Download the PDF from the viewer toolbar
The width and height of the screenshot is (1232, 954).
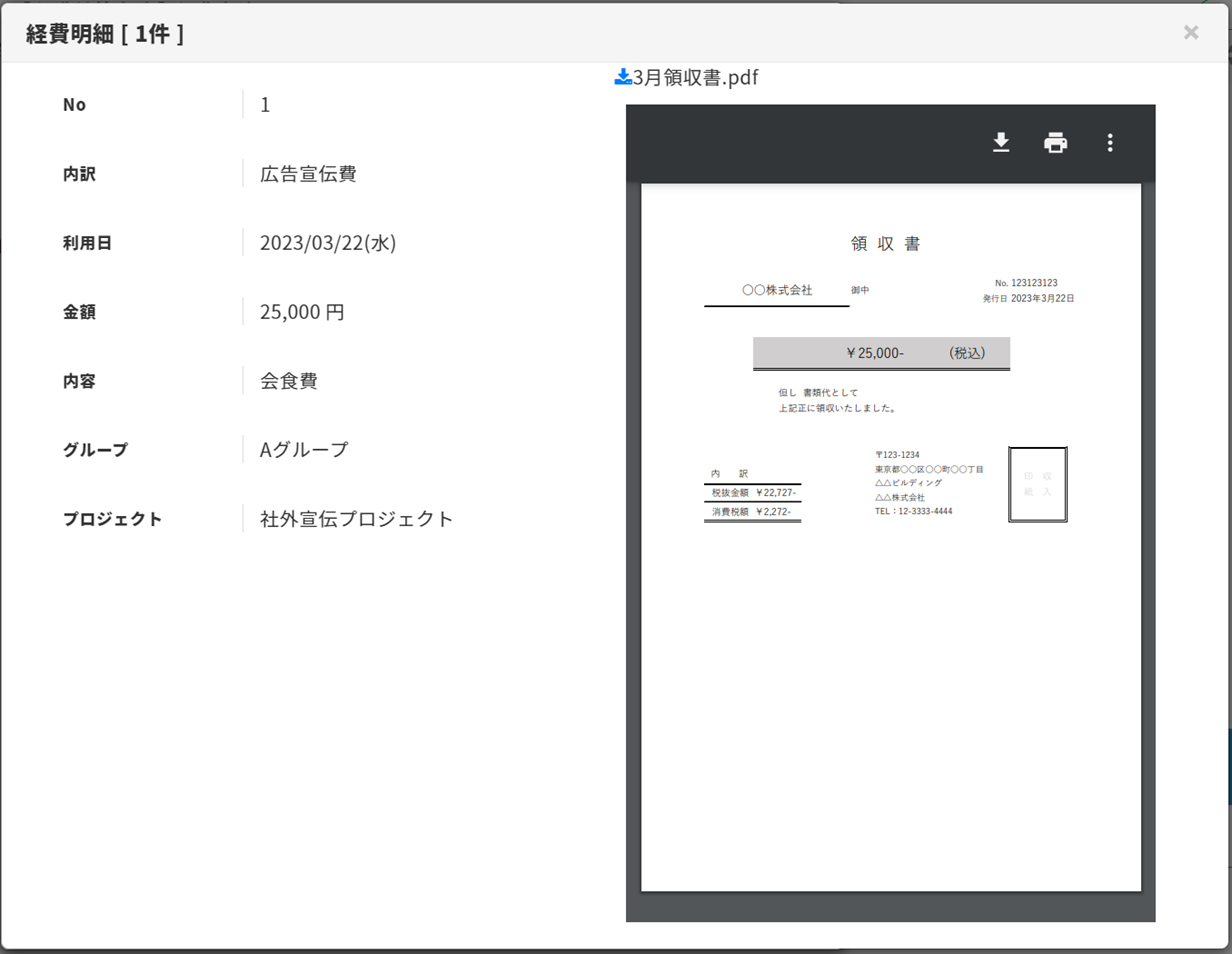coord(1001,143)
